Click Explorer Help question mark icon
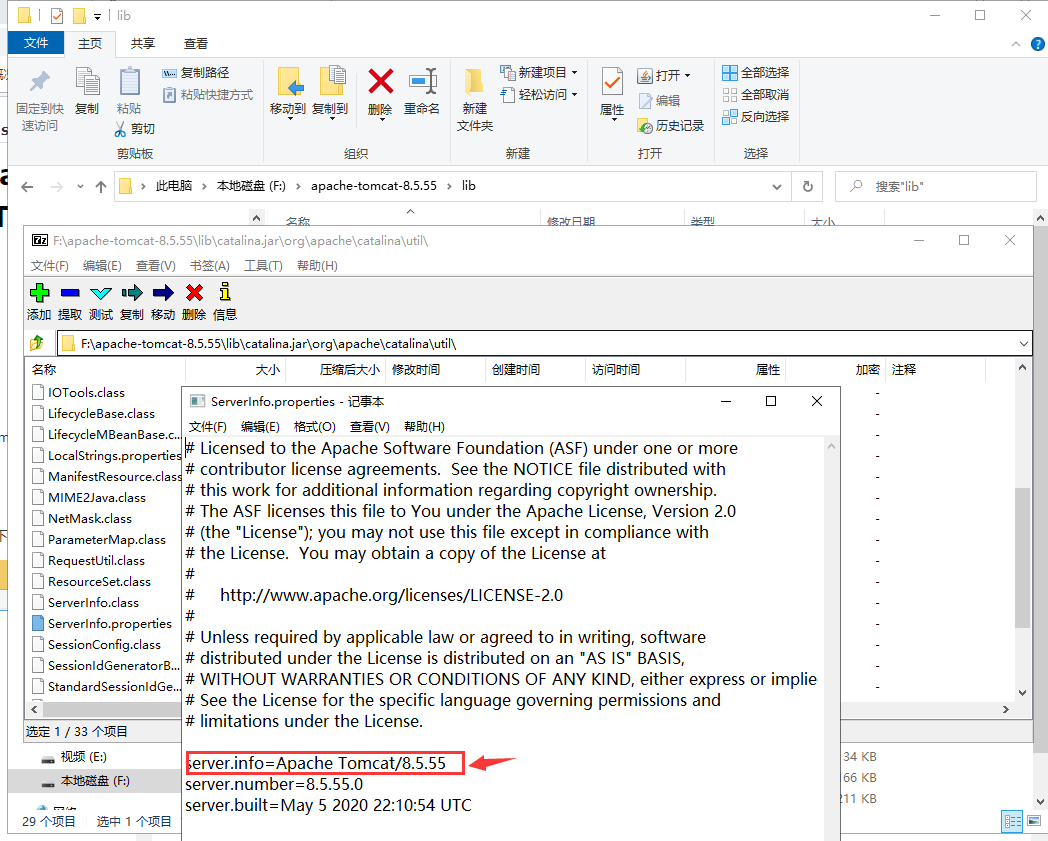This screenshot has height=841, width=1048. [x=1037, y=44]
